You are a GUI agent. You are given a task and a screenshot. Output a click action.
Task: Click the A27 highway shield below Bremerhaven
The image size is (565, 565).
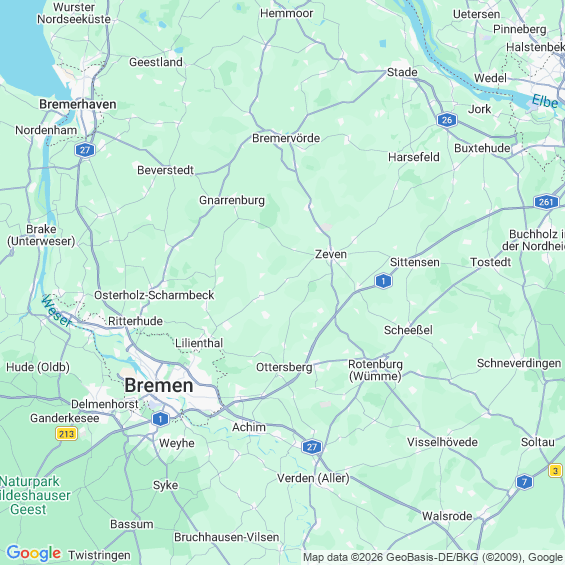(85, 150)
